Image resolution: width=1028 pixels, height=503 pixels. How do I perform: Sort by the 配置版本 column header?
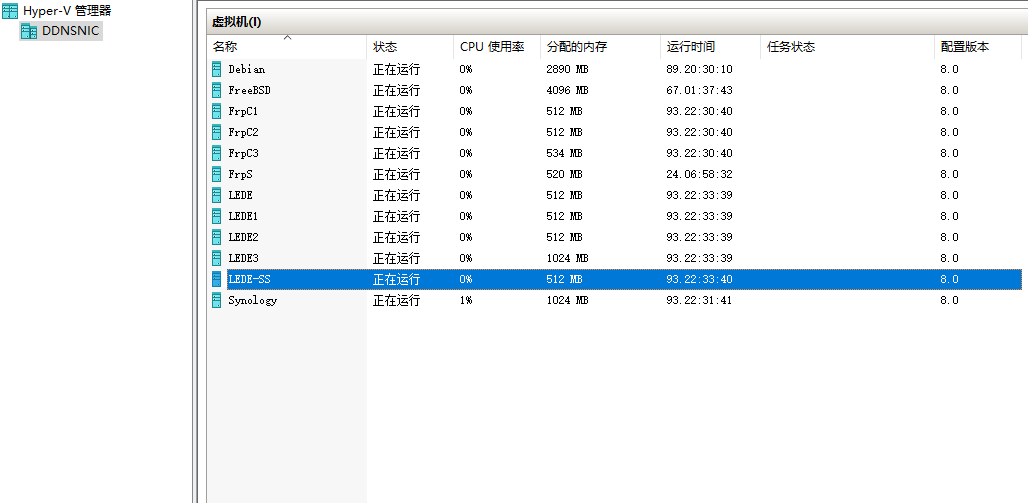(978, 47)
